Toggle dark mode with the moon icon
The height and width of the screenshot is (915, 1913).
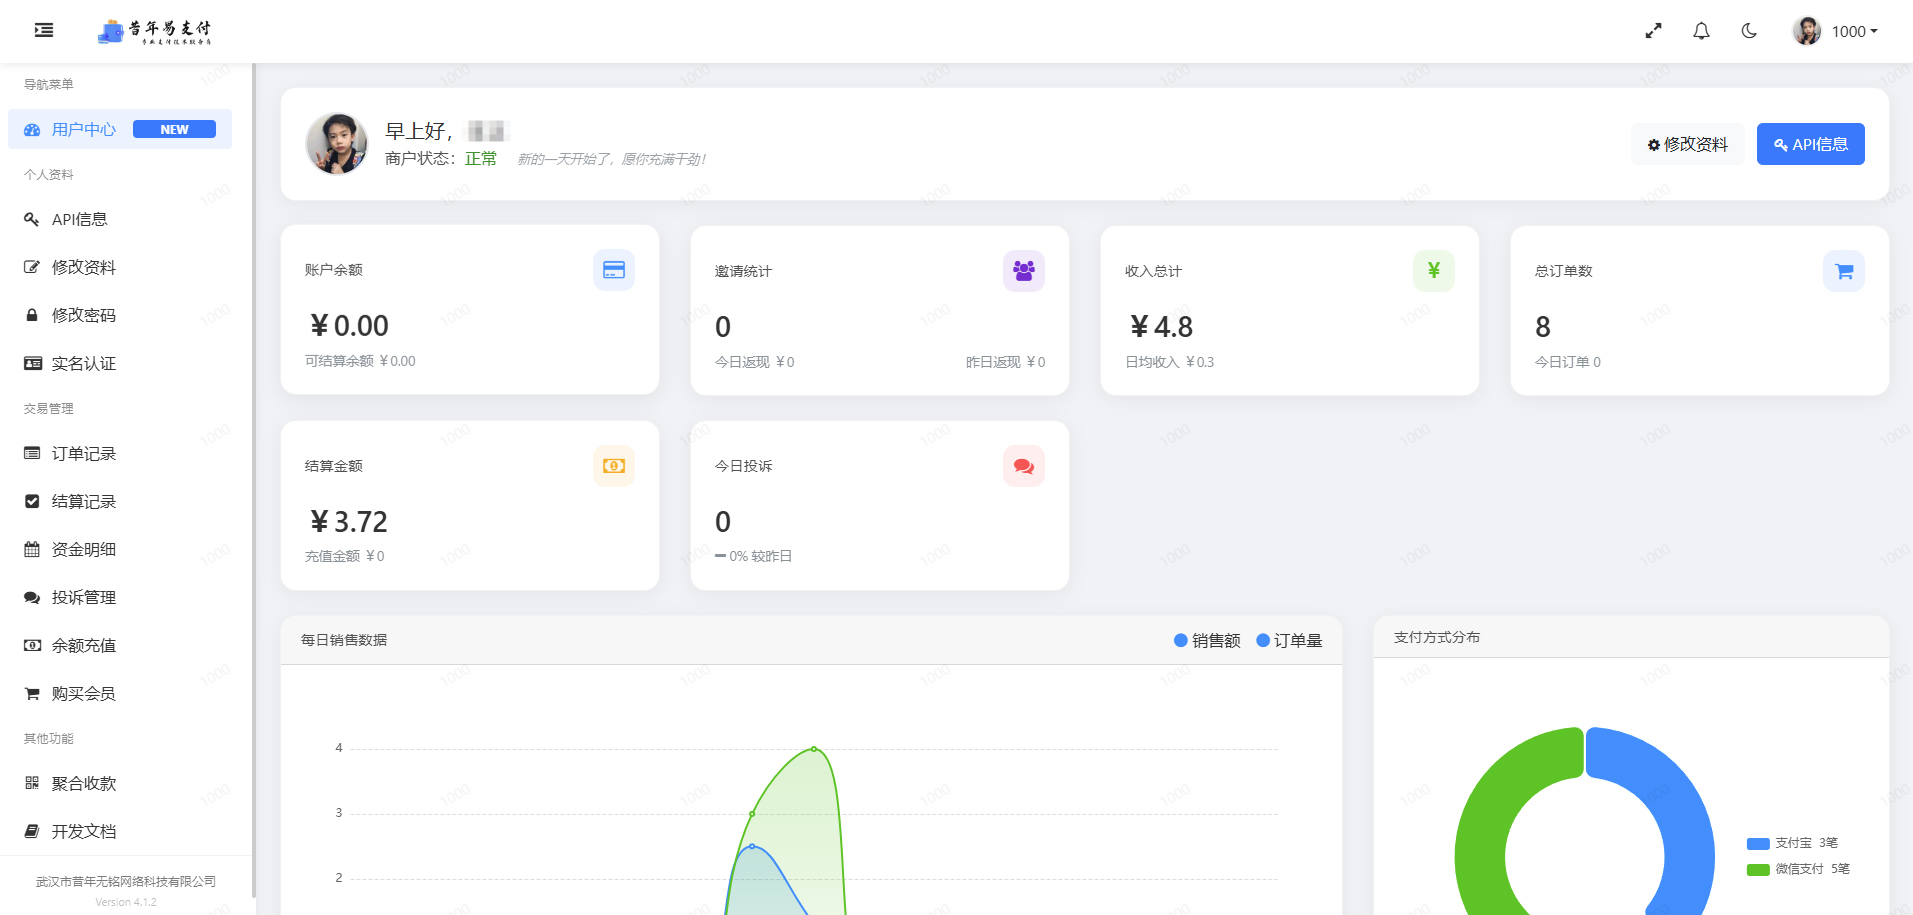click(x=1749, y=31)
